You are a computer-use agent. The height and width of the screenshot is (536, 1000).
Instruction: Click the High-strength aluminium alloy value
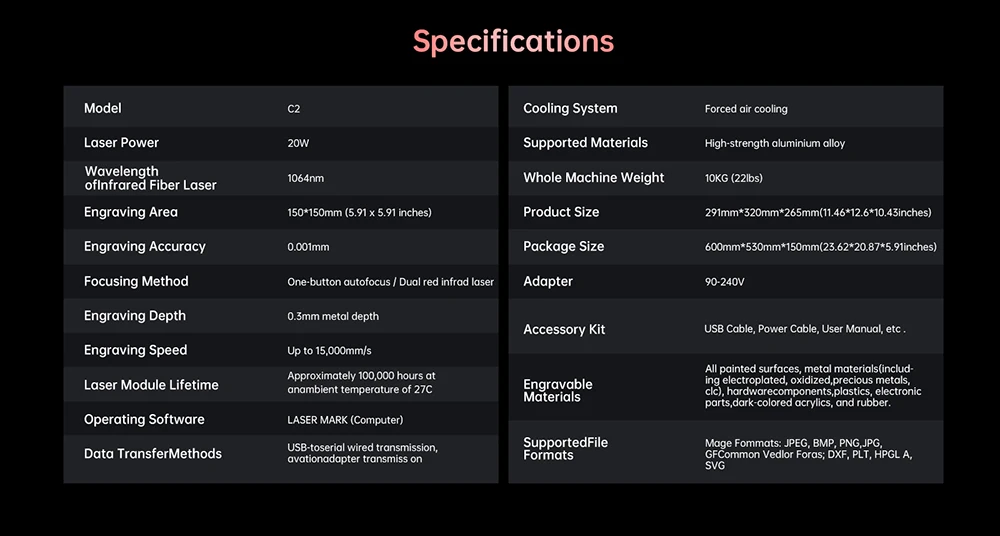click(x=775, y=143)
